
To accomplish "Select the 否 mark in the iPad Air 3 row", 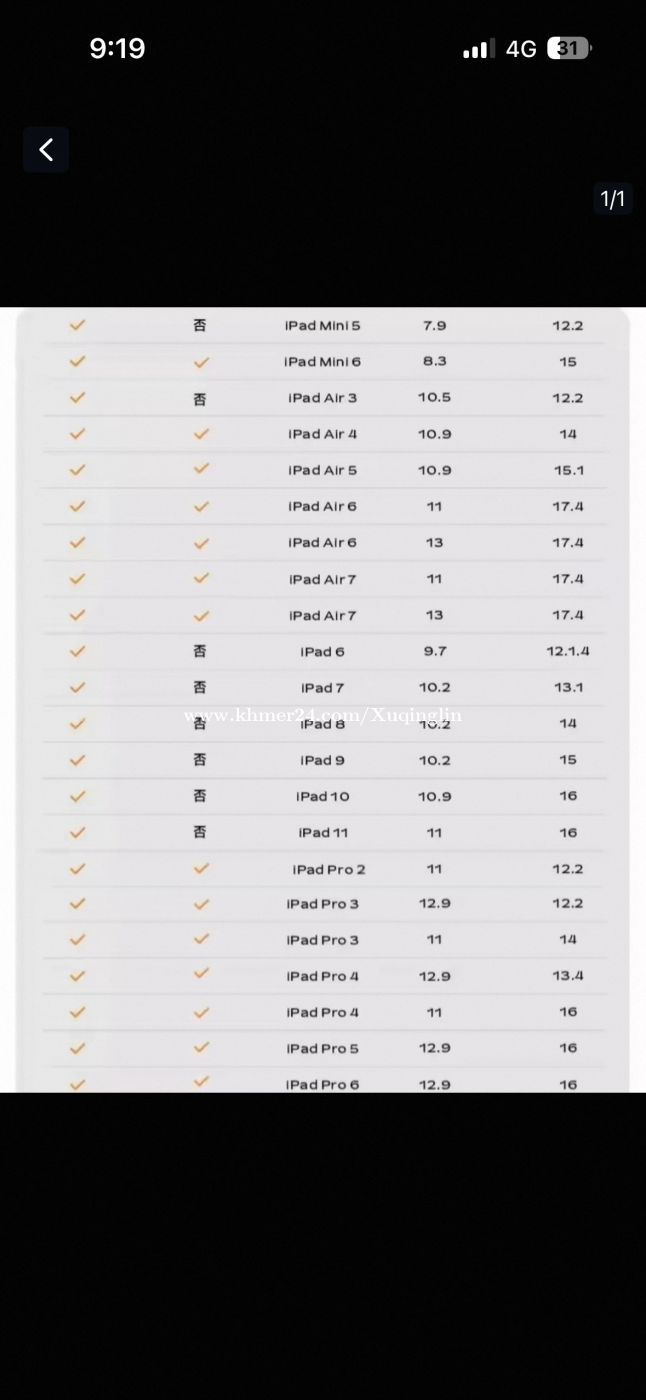I will point(200,398).
